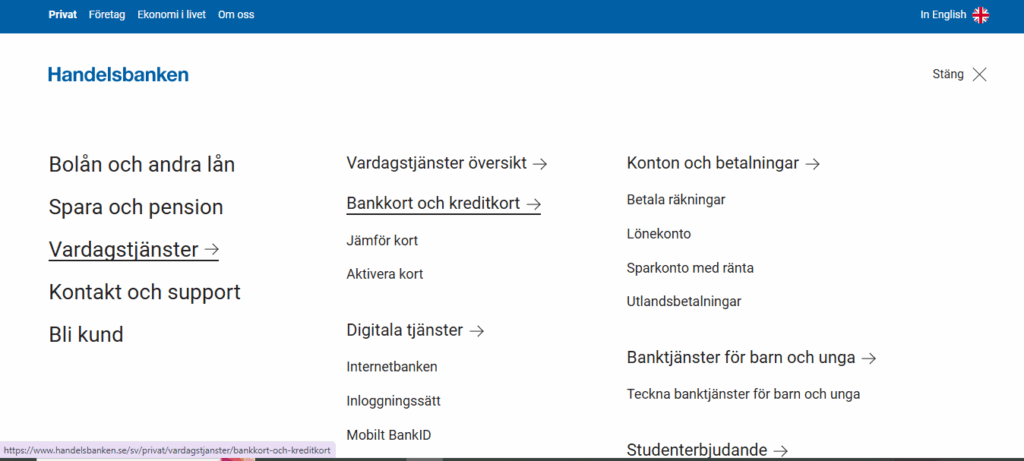This screenshot has height=461, width=1024.
Task: Click the X icon beside Stäng
Action: coord(979,74)
